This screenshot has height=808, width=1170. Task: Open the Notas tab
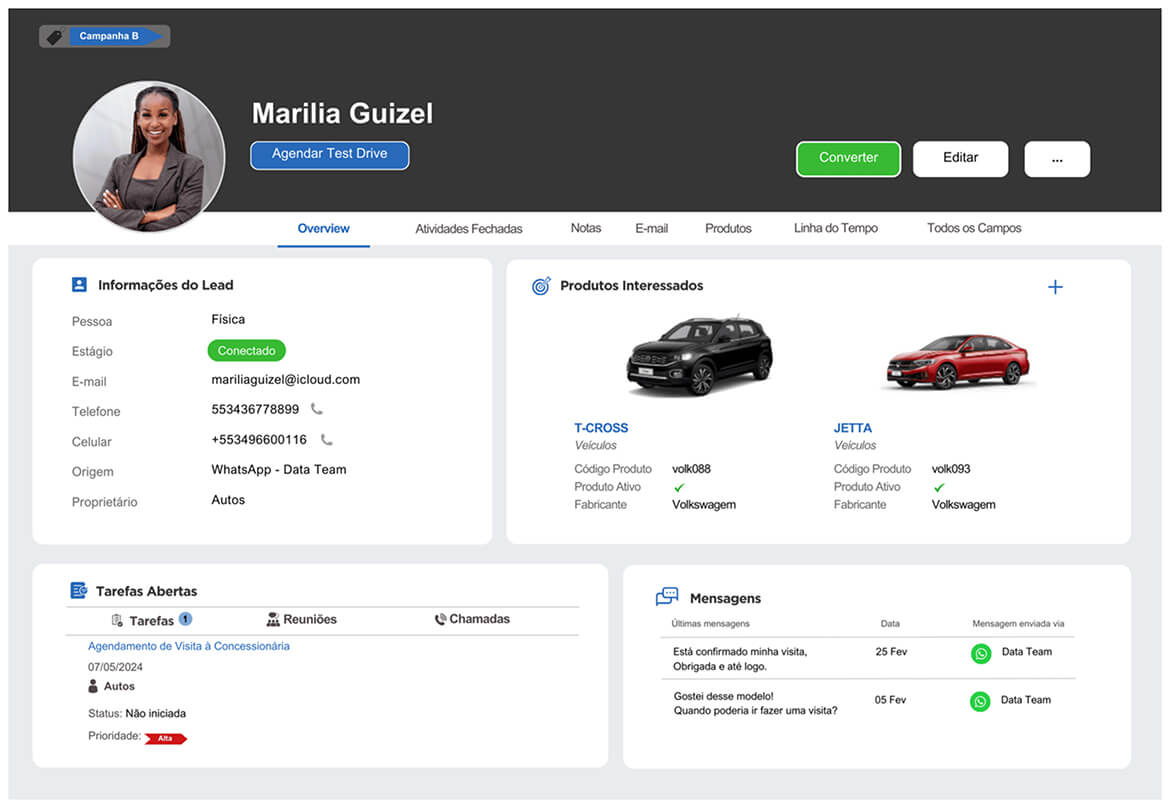click(586, 228)
